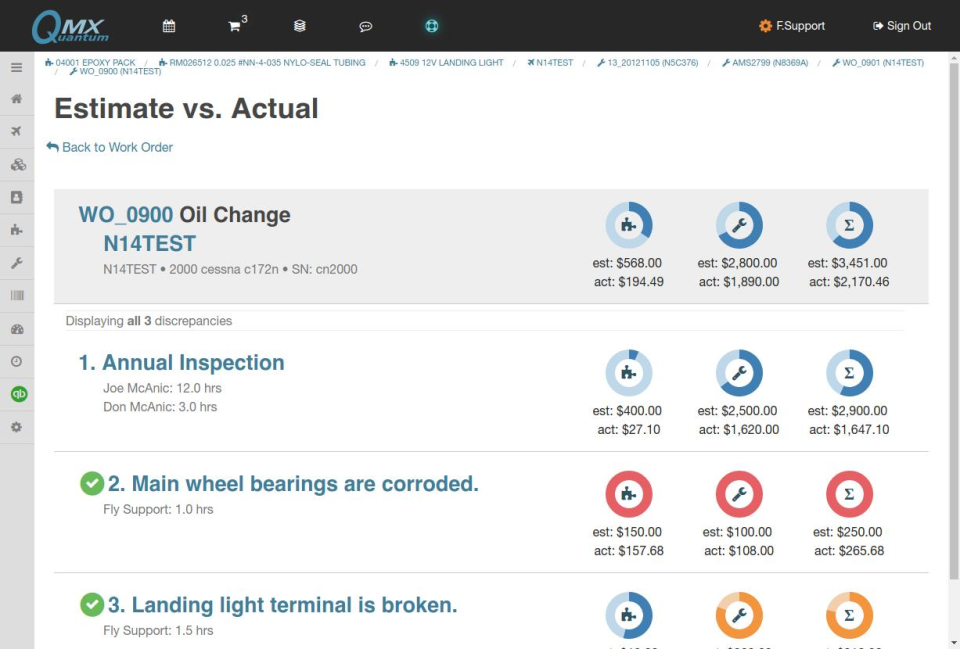The image size is (960, 649).
Task: Sign Out of the application
Action: click(x=902, y=26)
